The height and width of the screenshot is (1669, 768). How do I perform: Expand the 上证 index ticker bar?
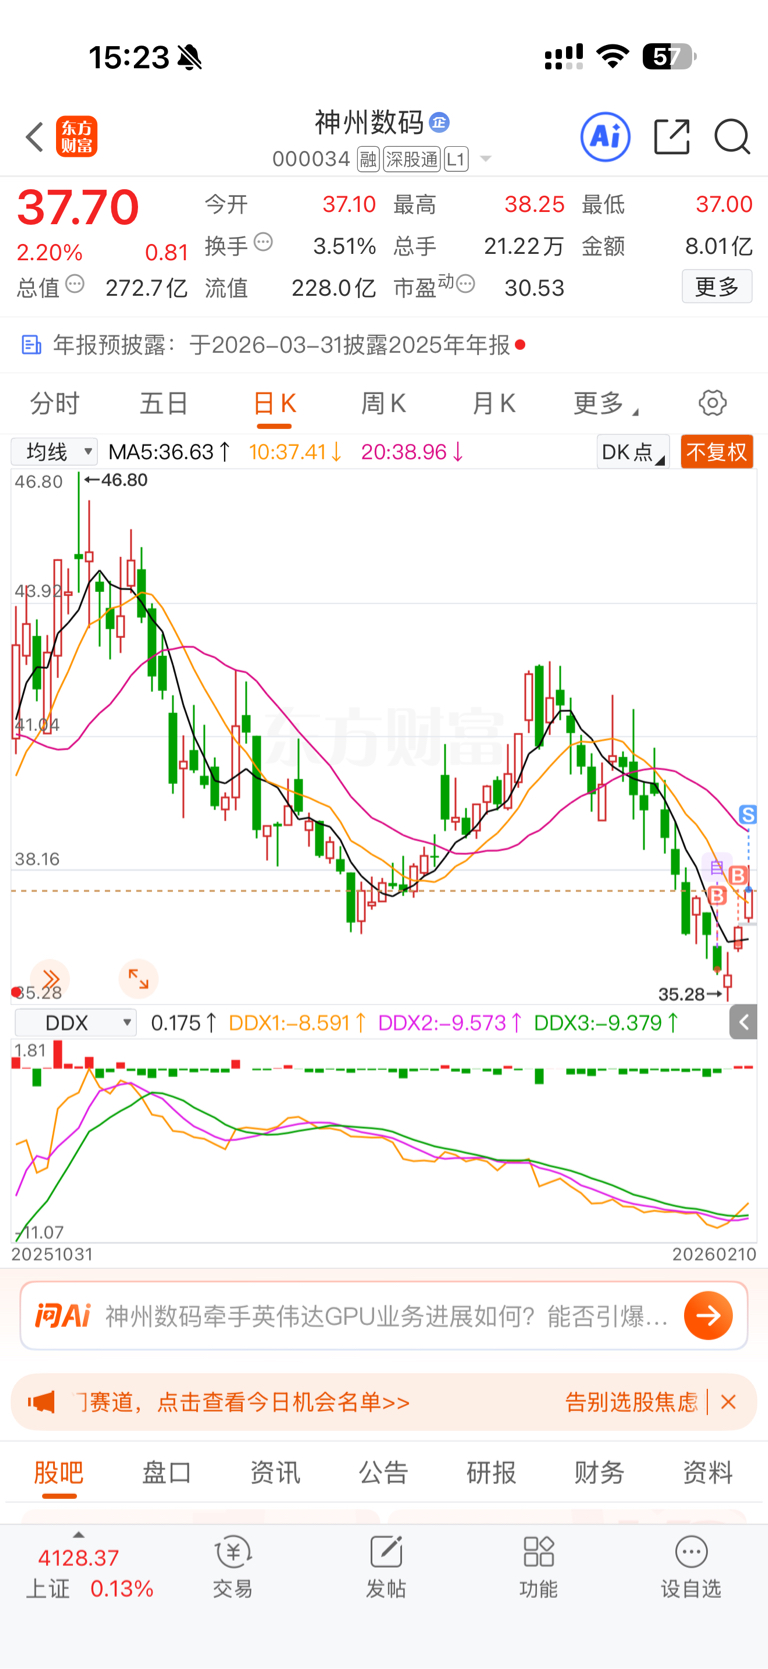pos(88,1566)
